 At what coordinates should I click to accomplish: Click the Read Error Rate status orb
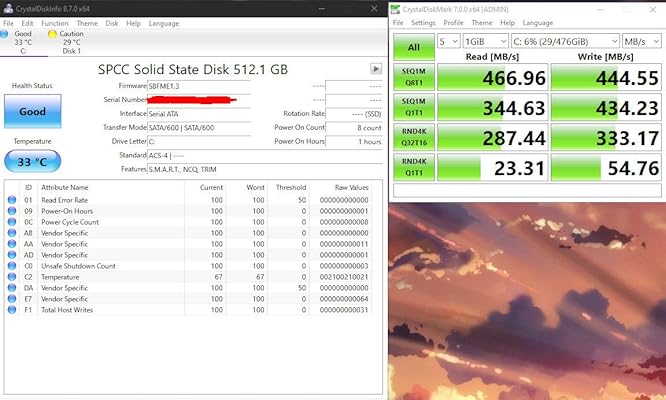click(x=12, y=200)
